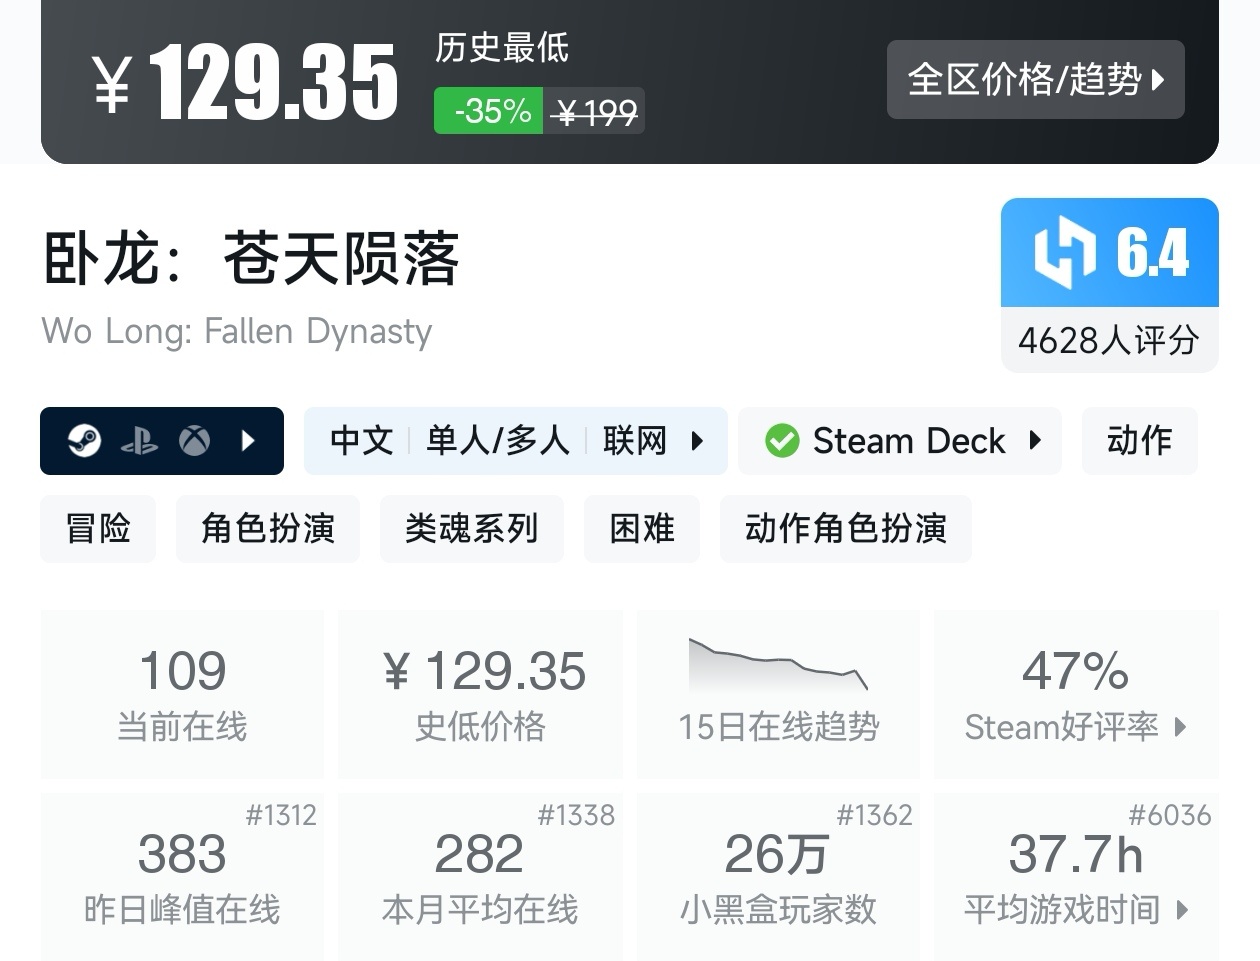This screenshot has width=1260, height=961.
Task: Expand the 平均游戏时间 arrow
Action: tap(1183, 910)
